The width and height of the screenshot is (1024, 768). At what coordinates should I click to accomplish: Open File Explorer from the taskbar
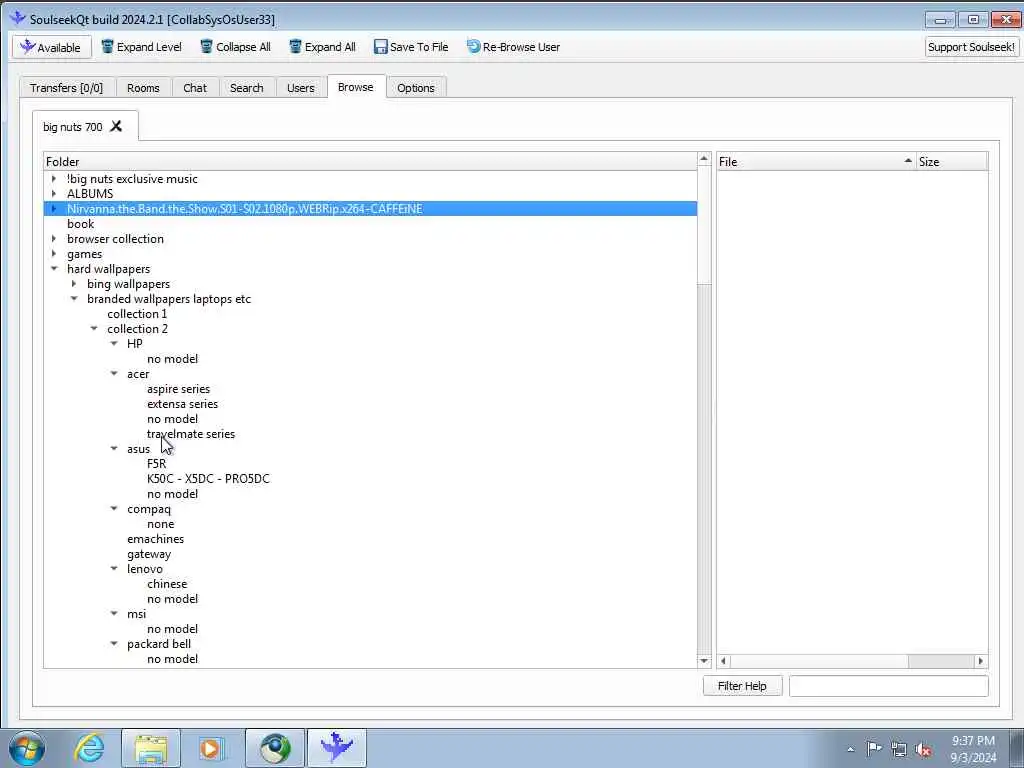151,748
